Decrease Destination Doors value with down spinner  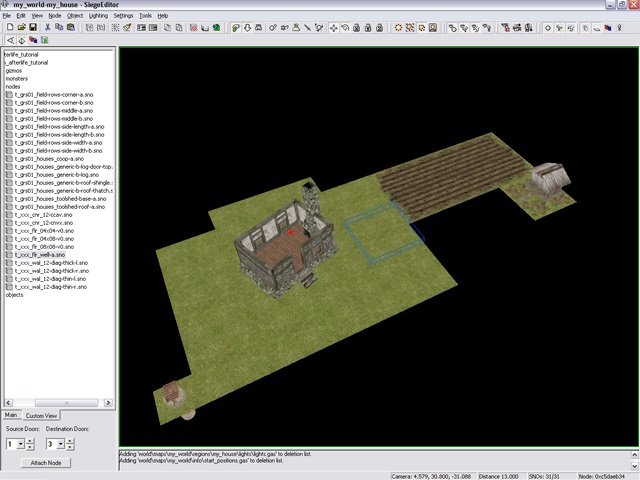click(72, 447)
